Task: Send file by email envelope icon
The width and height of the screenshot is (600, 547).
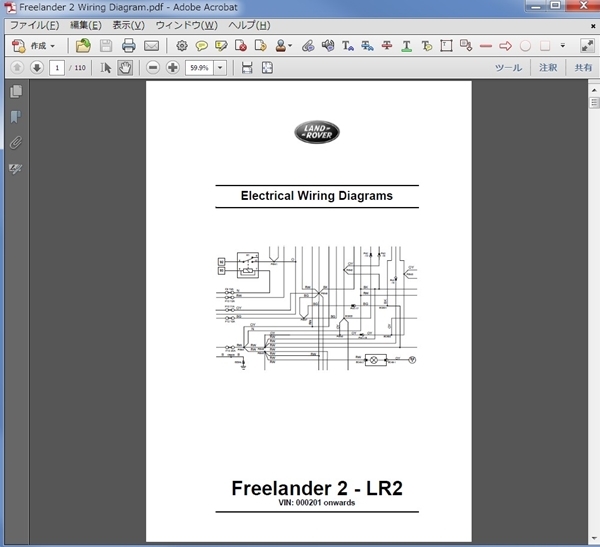Action: click(152, 46)
